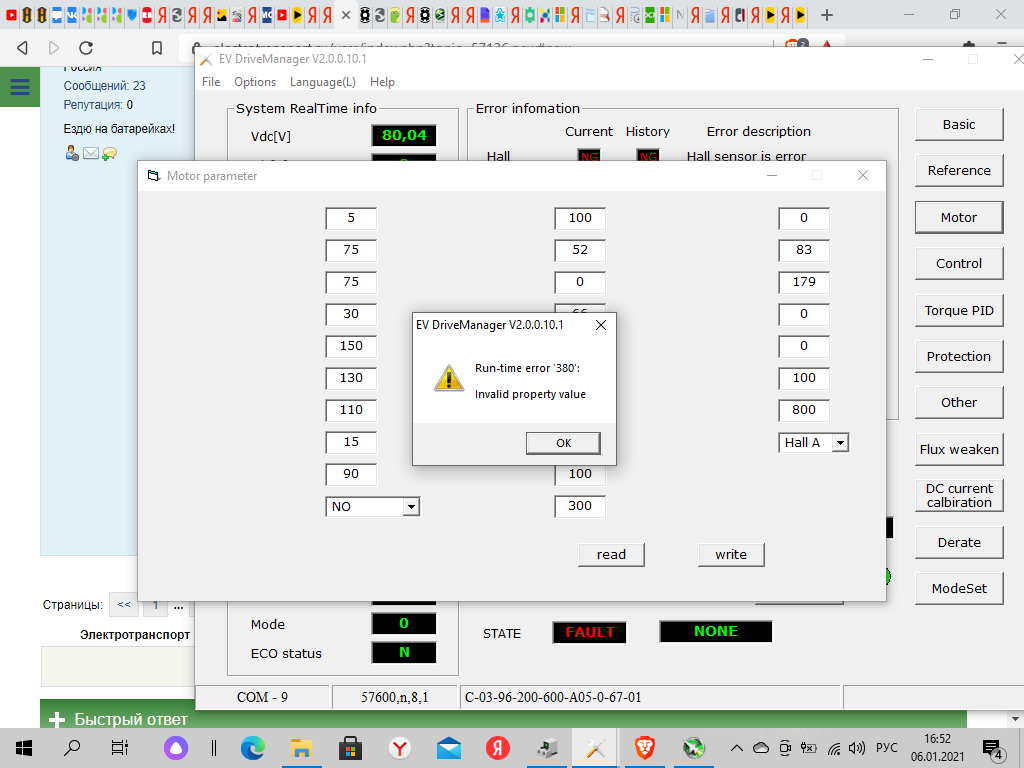
Task: Close the run-time error message box
Action: (x=600, y=325)
